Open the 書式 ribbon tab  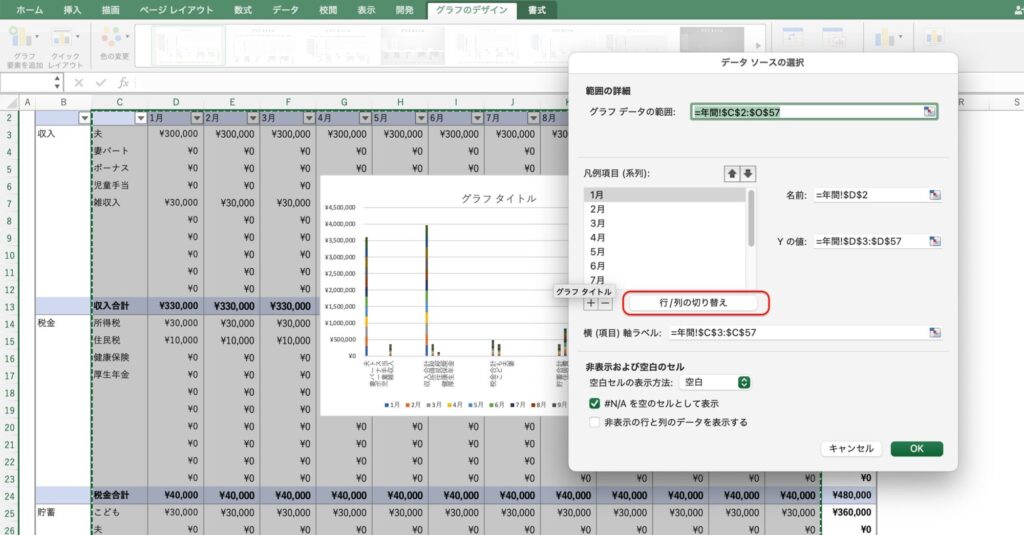[537, 10]
